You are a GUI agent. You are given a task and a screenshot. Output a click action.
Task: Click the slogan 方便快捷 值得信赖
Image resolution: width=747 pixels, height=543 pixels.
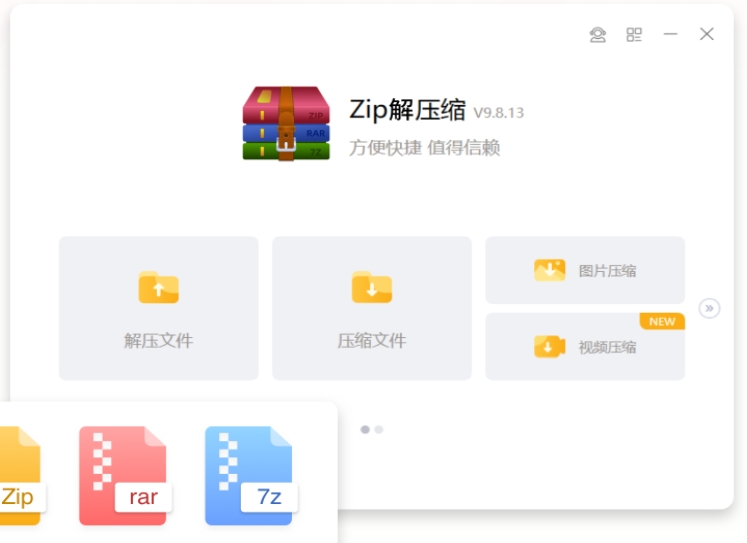coord(424,148)
